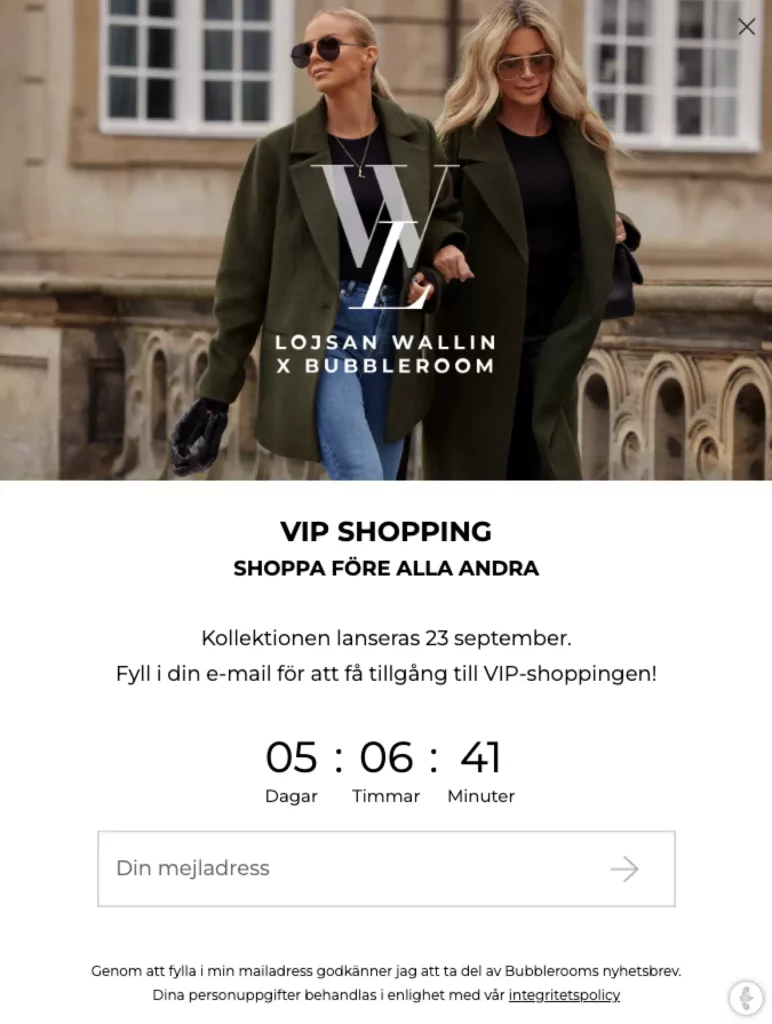Screen dimensions: 772x1024
Task: Click the Timmar label
Action: pyautogui.click(x=386, y=796)
